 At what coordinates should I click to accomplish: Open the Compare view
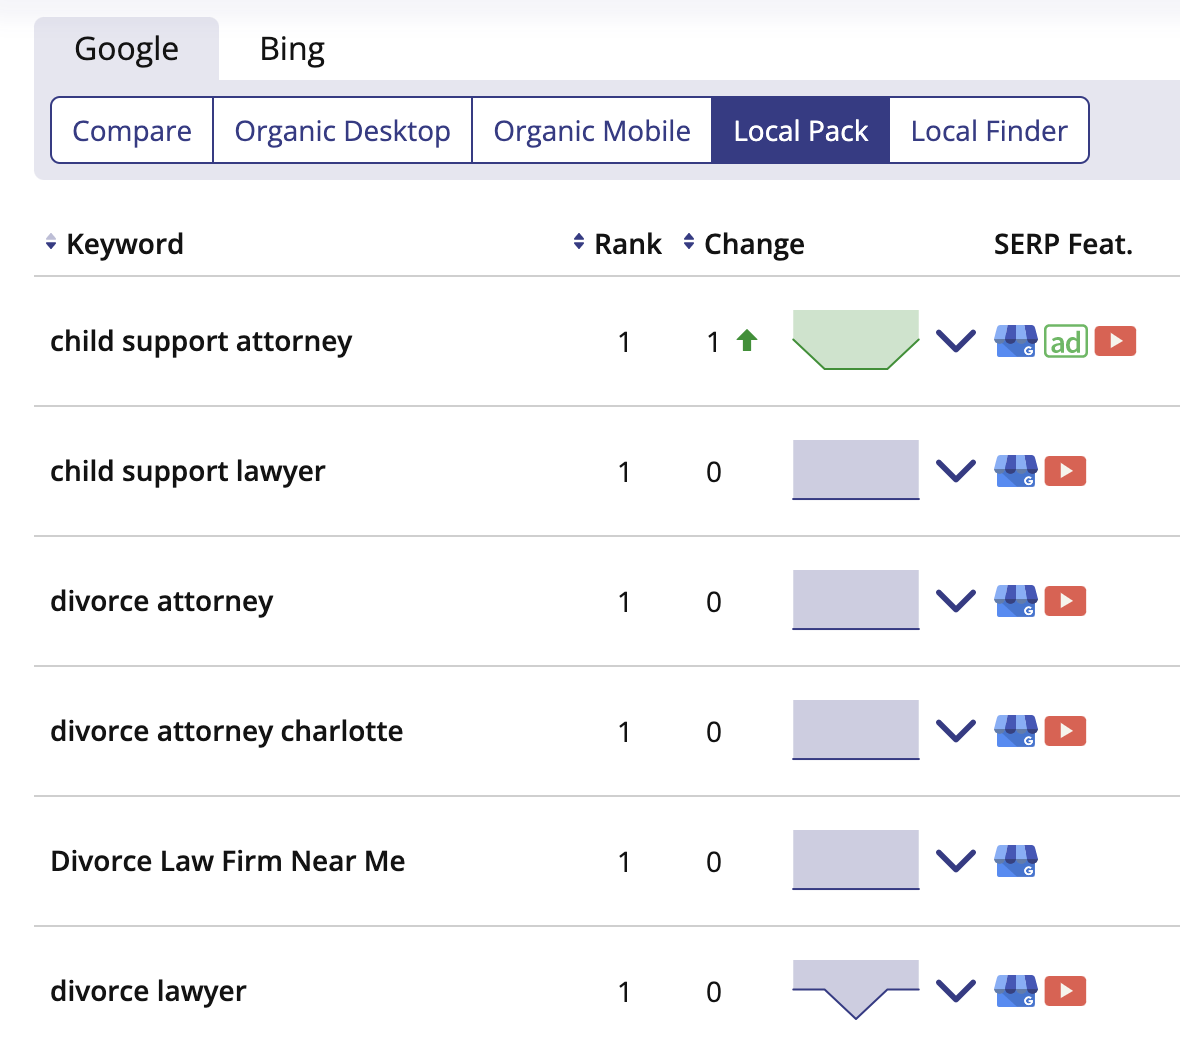click(x=132, y=131)
